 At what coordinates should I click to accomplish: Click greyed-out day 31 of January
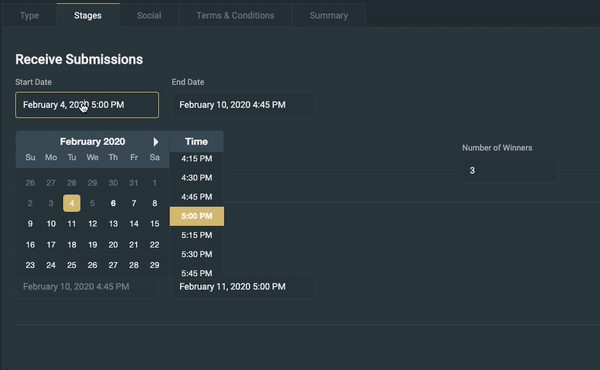pyautogui.click(x=134, y=183)
